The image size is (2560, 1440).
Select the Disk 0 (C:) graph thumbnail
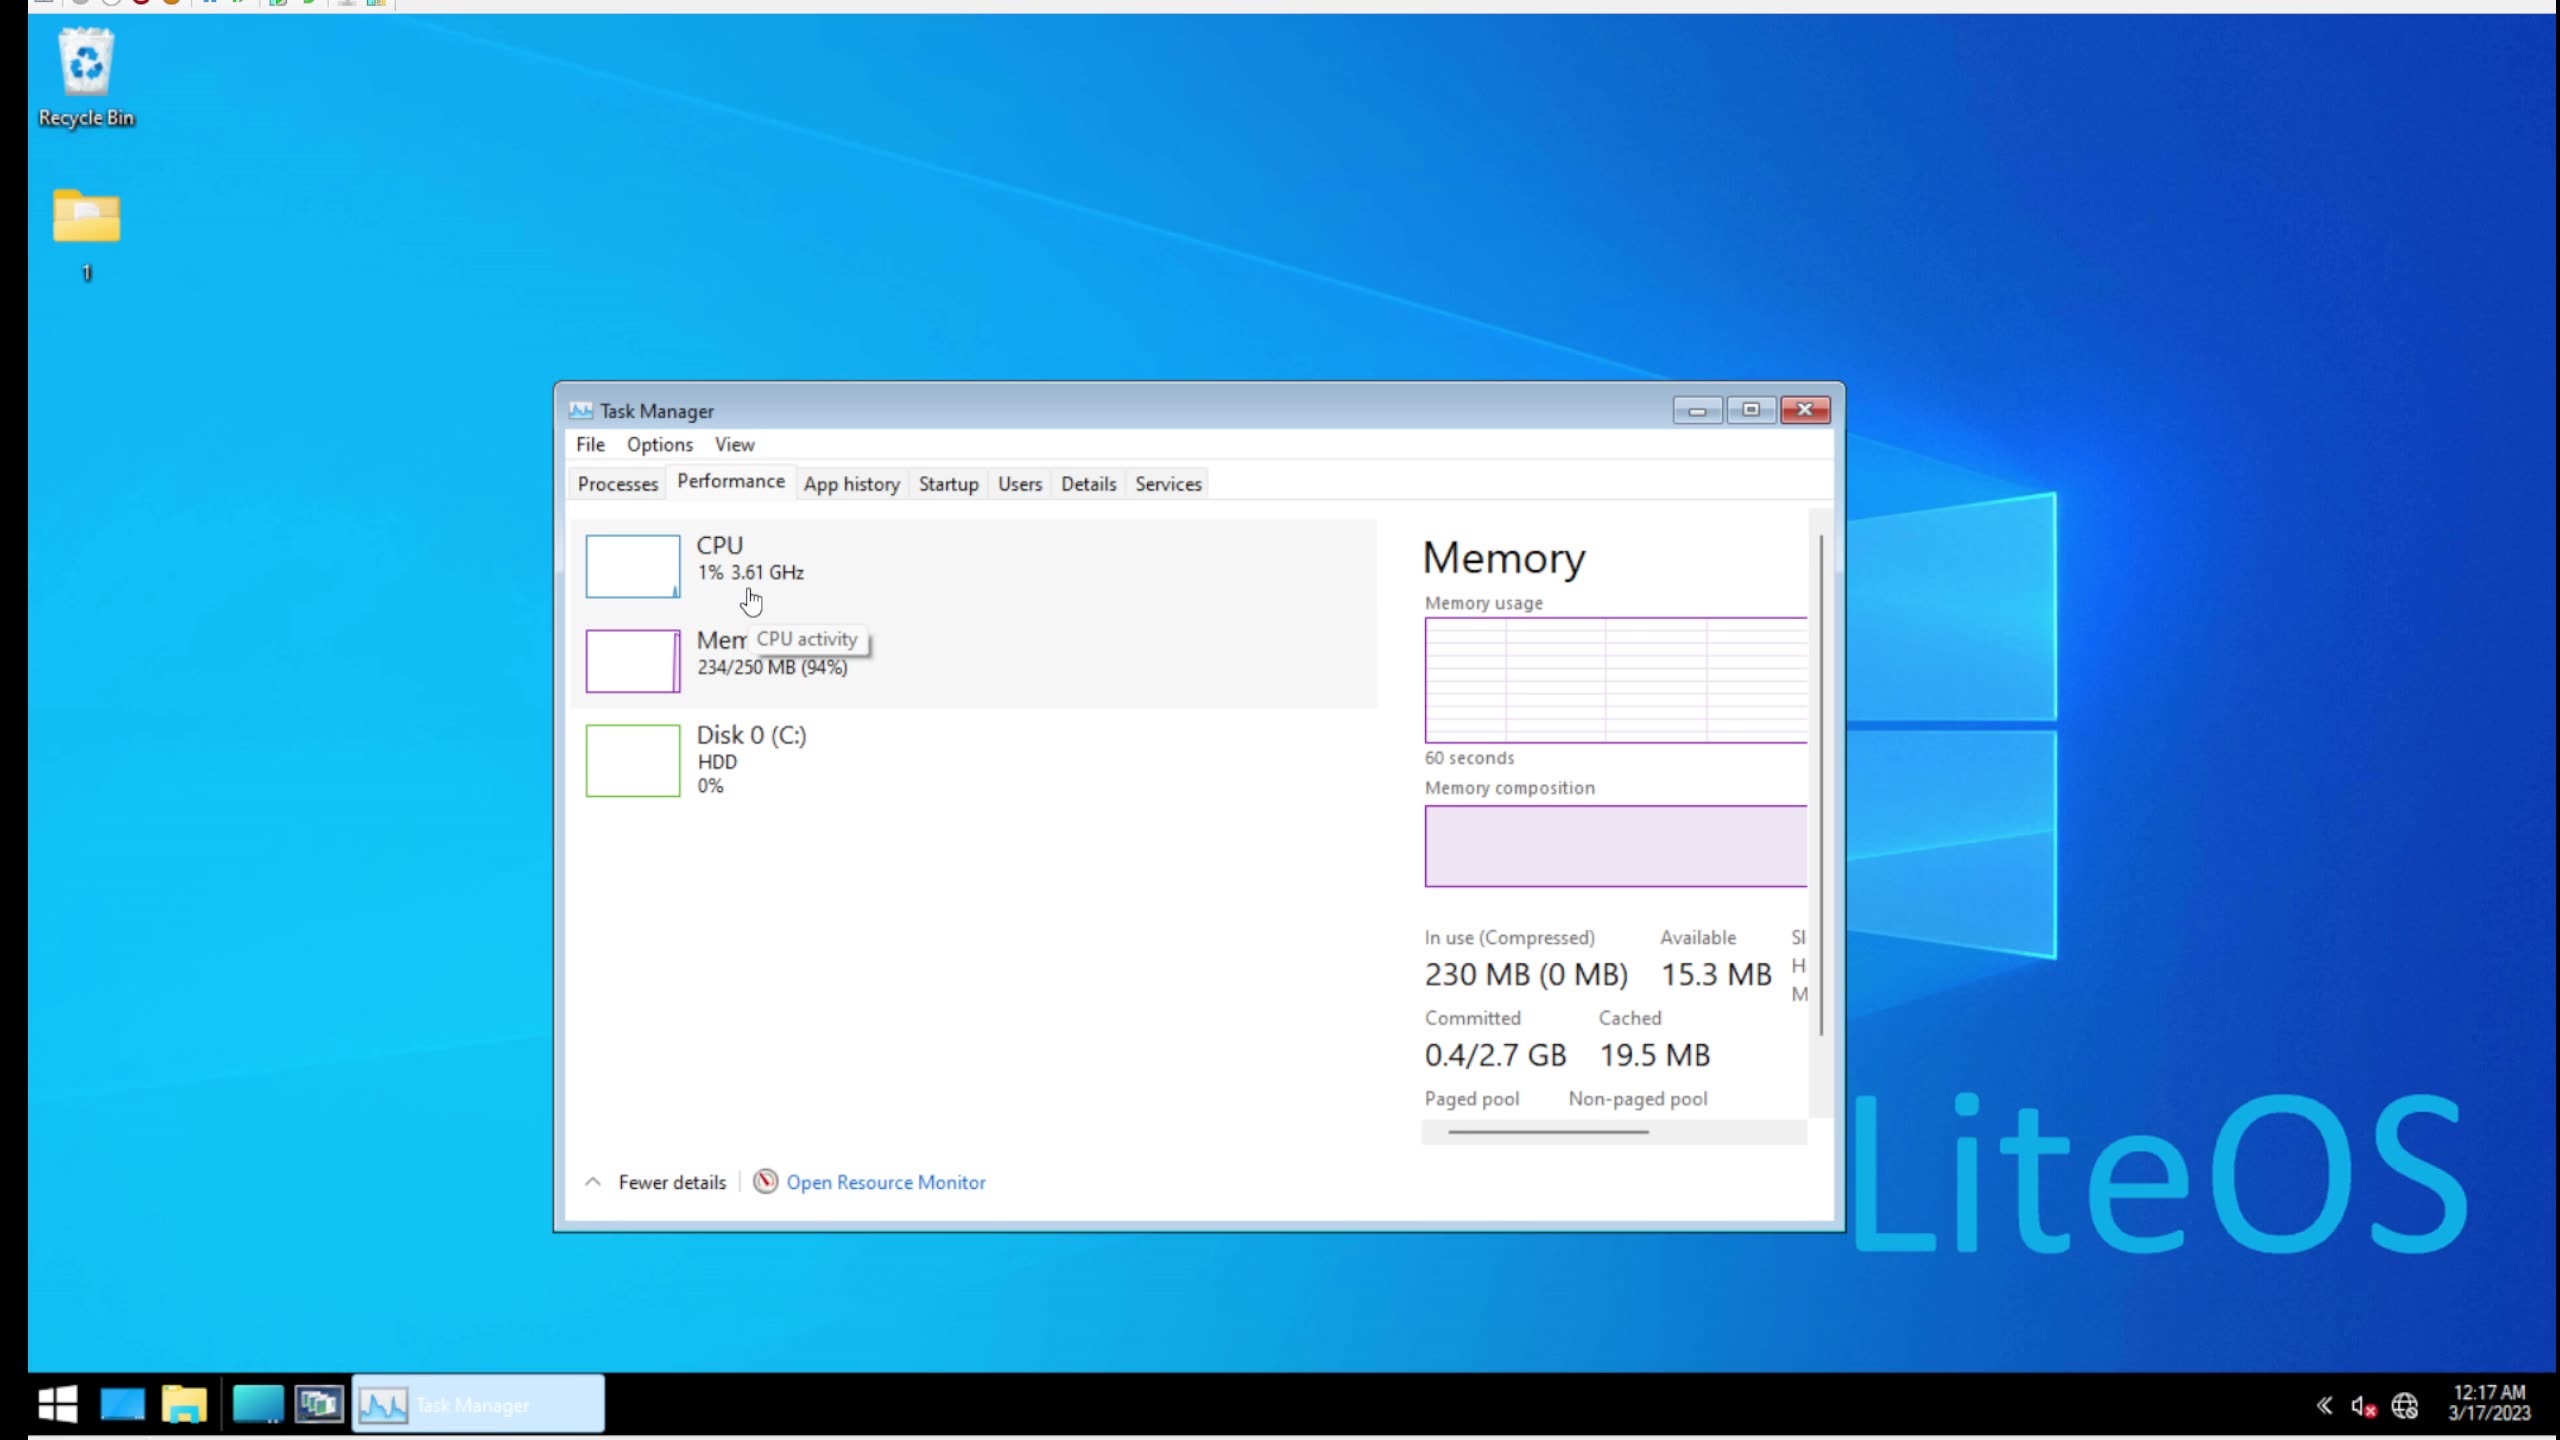click(631, 760)
